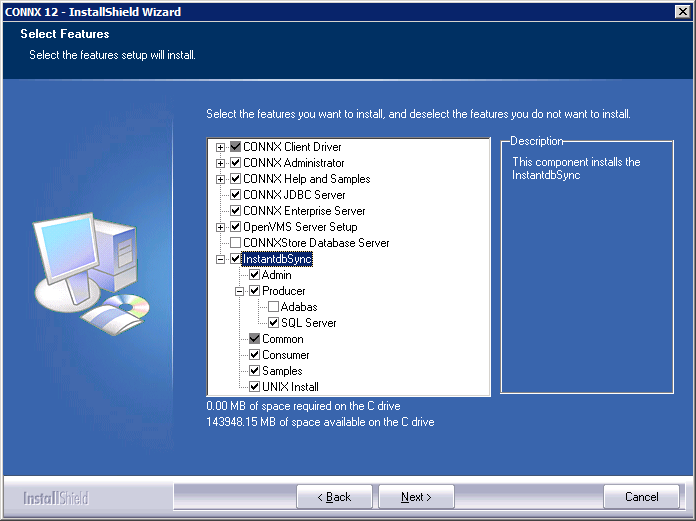696x521 pixels.
Task: Select CONNXStore Database Server label
Action: (x=316, y=243)
